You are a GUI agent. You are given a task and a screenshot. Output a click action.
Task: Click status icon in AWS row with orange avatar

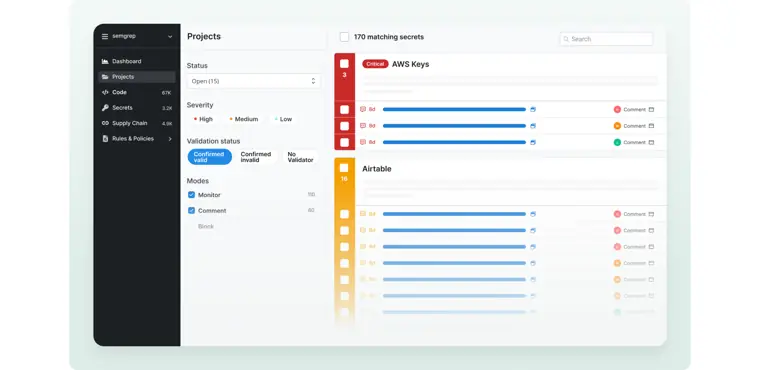point(363,126)
